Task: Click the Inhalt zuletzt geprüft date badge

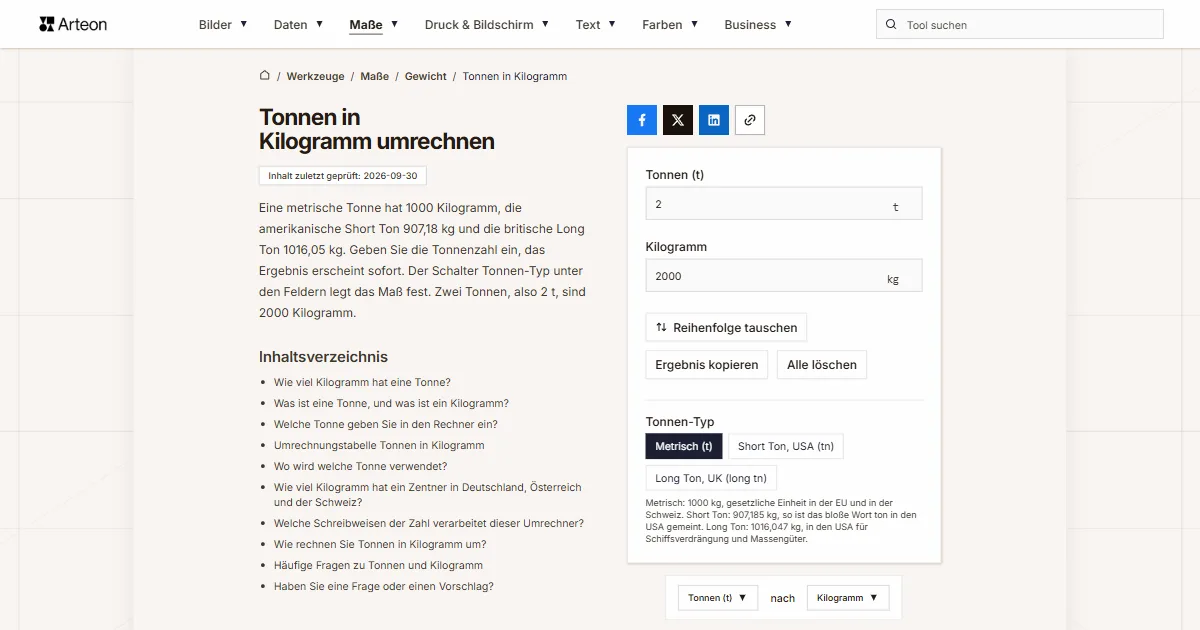Action: (x=343, y=176)
